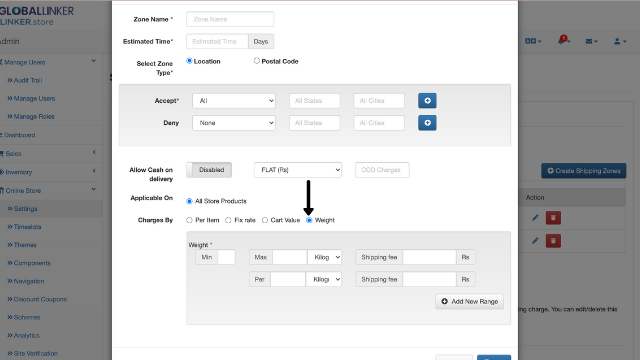The height and width of the screenshot is (360, 640).
Task: Click the add icon in the Accept row
Action: 427,101
